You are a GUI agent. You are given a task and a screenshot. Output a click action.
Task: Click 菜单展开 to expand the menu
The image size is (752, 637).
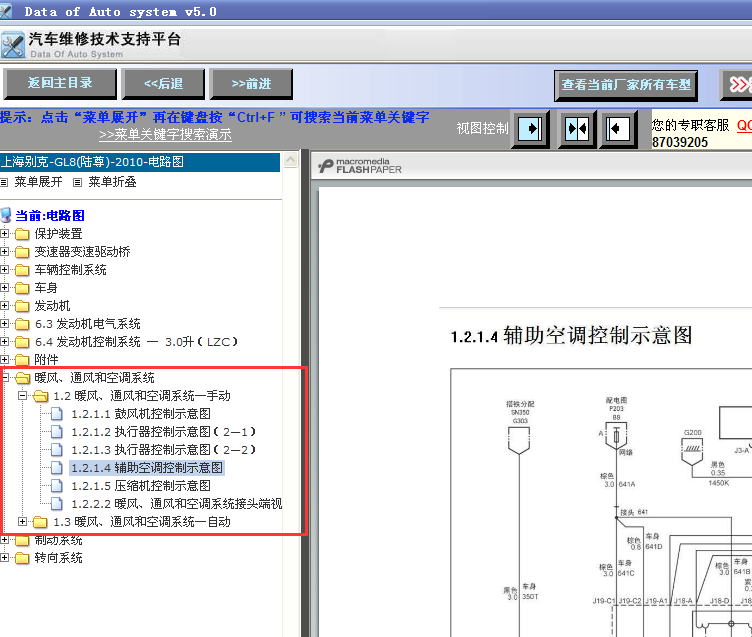click(x=38, y=182)
